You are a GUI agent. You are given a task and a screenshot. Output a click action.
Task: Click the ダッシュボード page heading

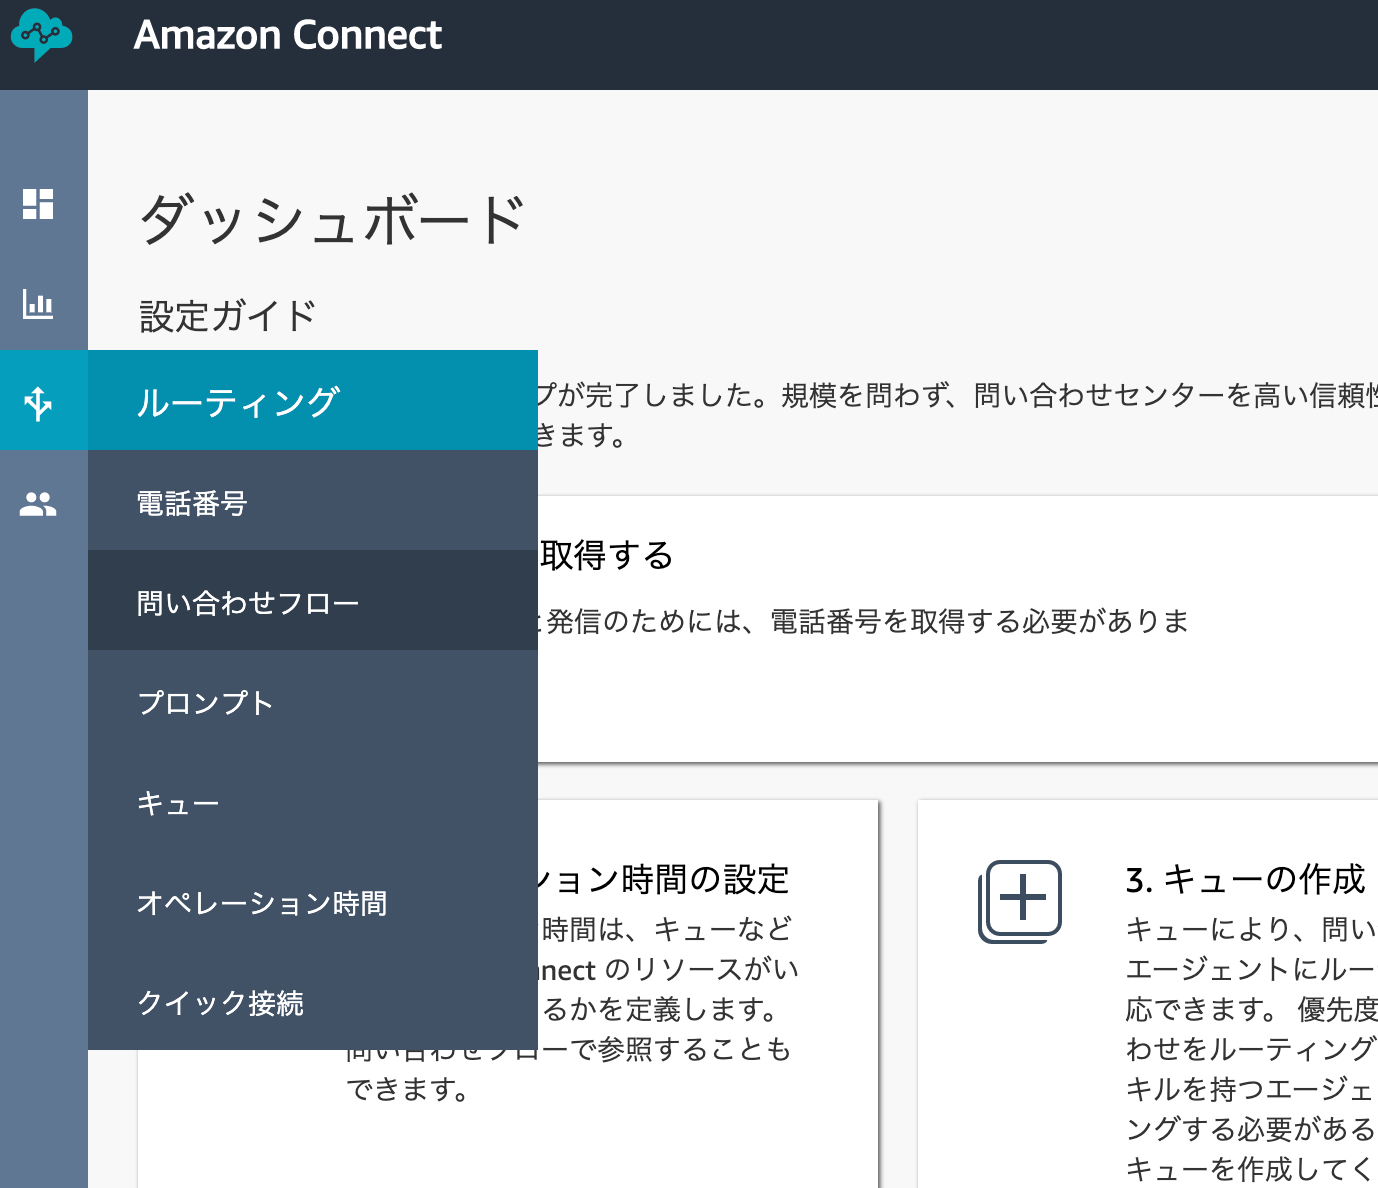[x=332, y=219]
